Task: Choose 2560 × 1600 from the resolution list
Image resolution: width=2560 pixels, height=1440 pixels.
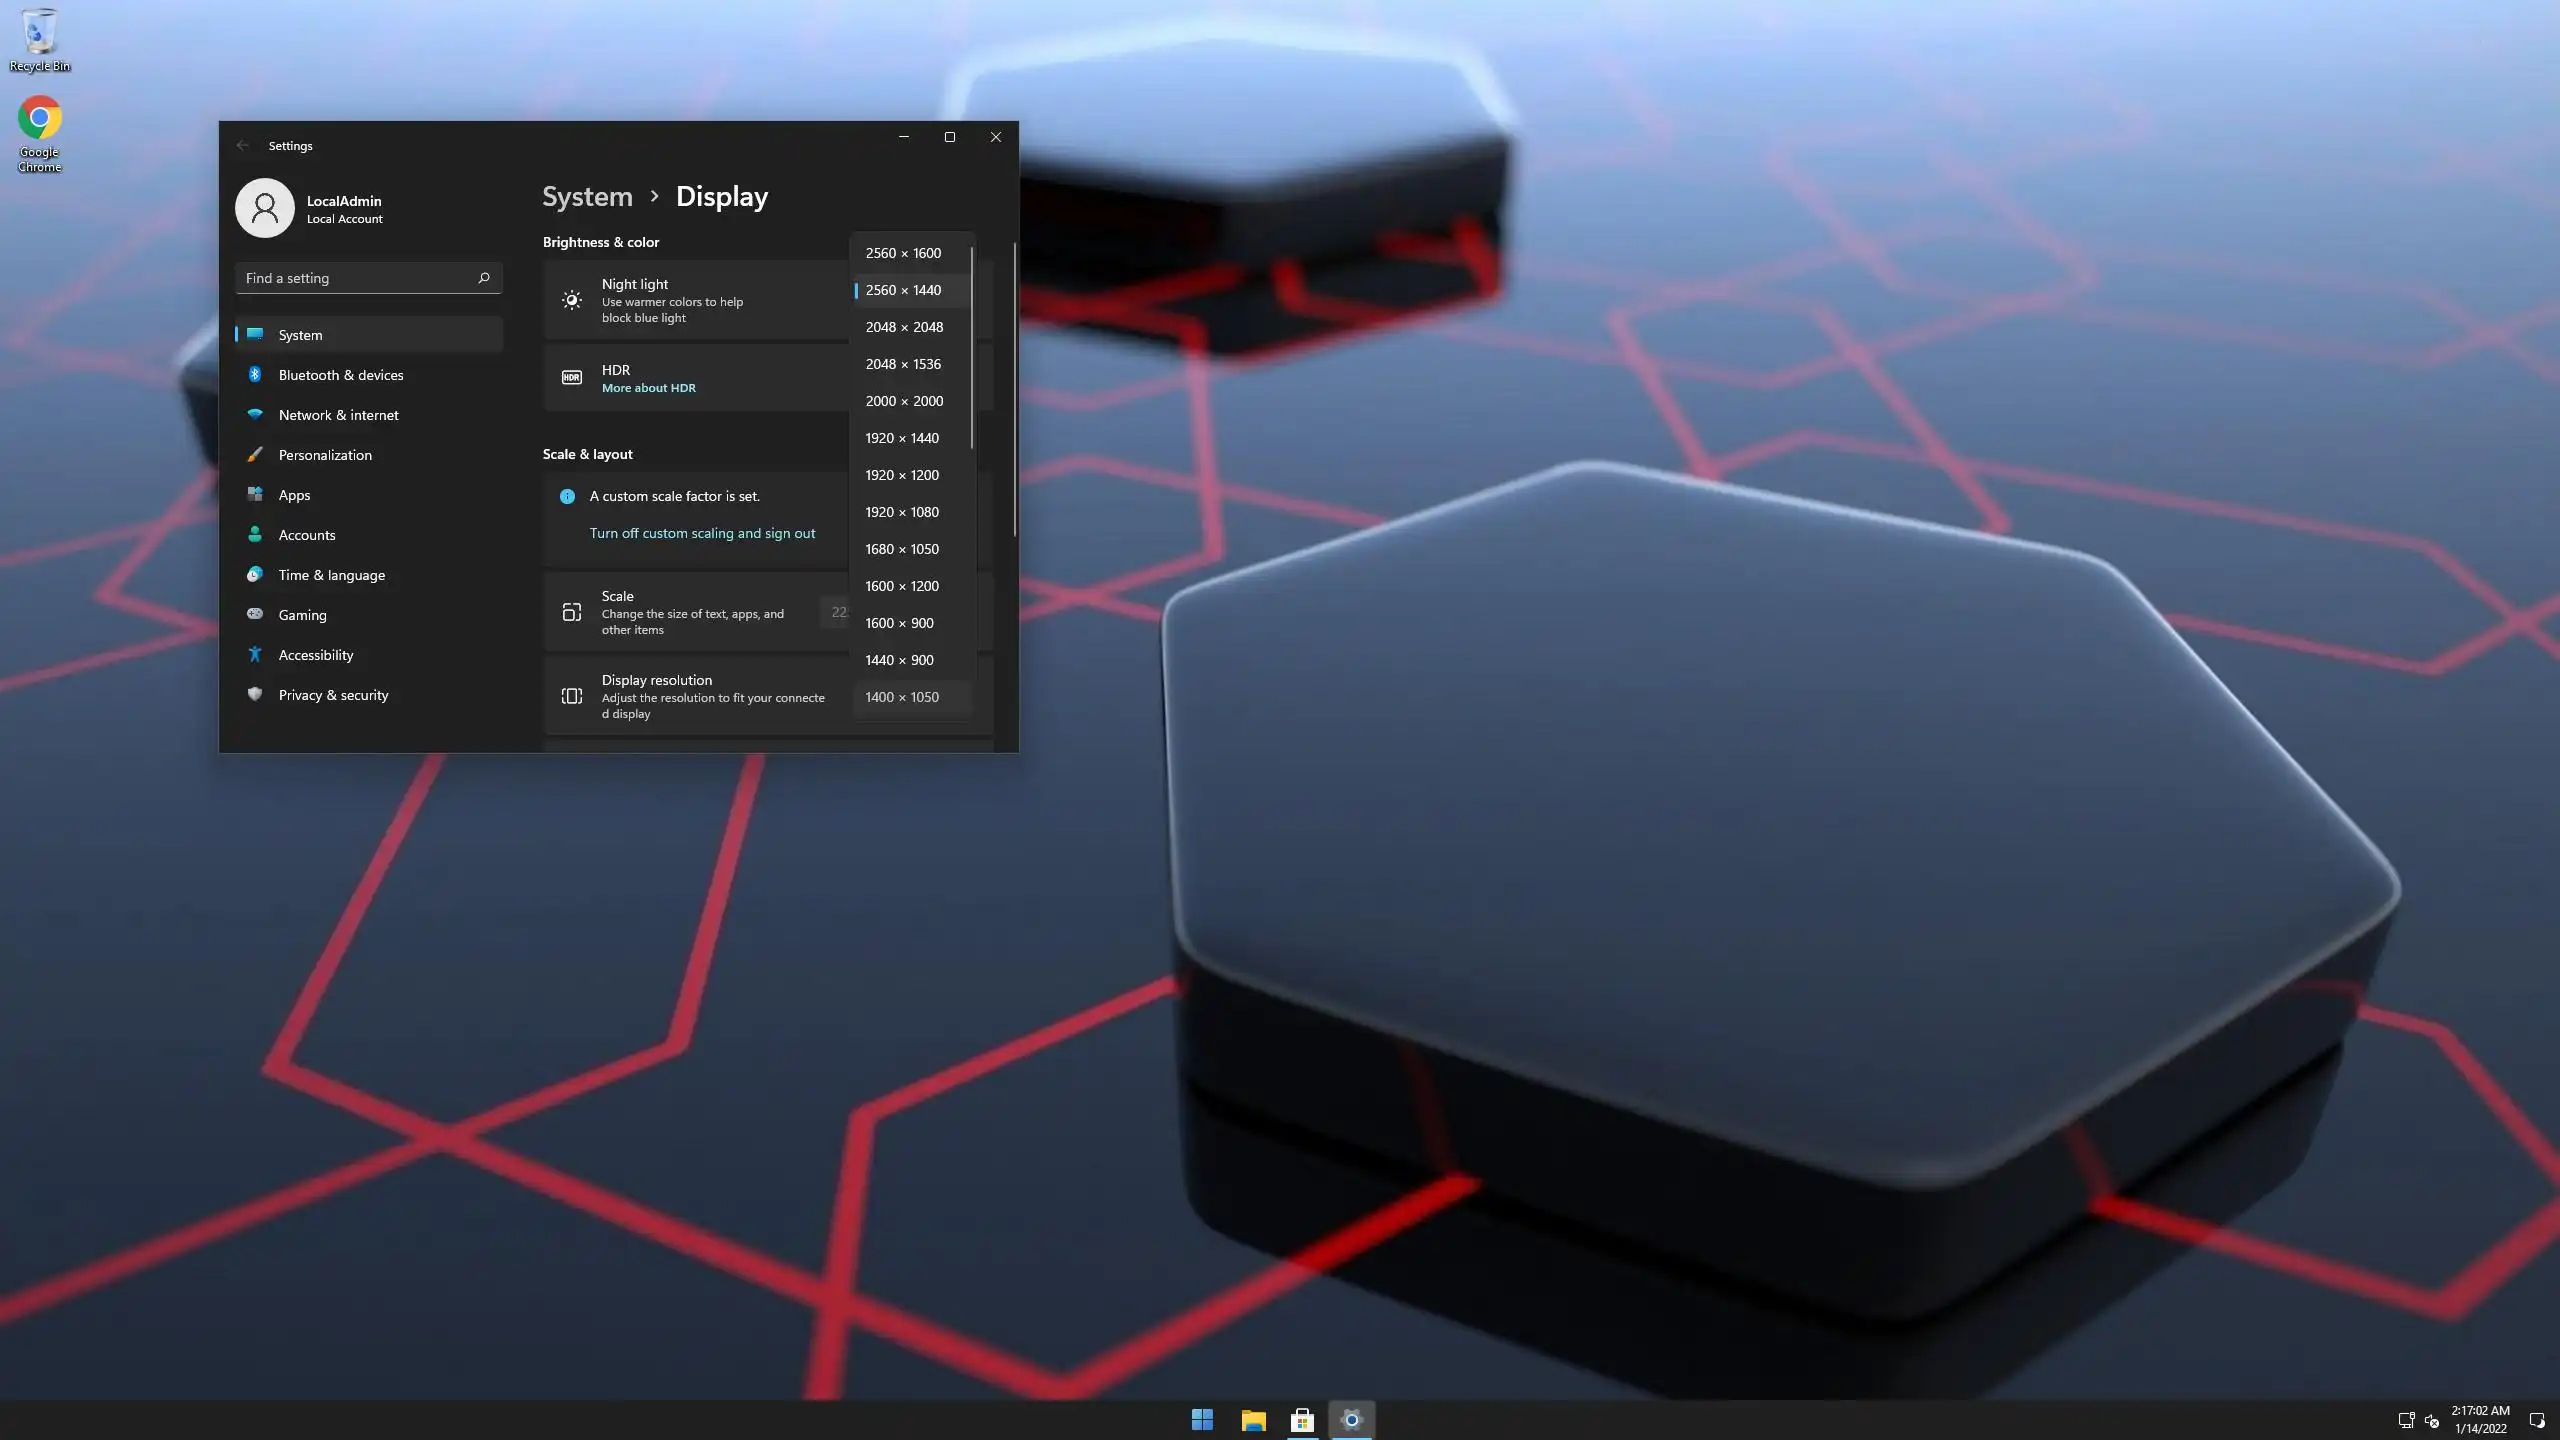Action: pos(903,253)
